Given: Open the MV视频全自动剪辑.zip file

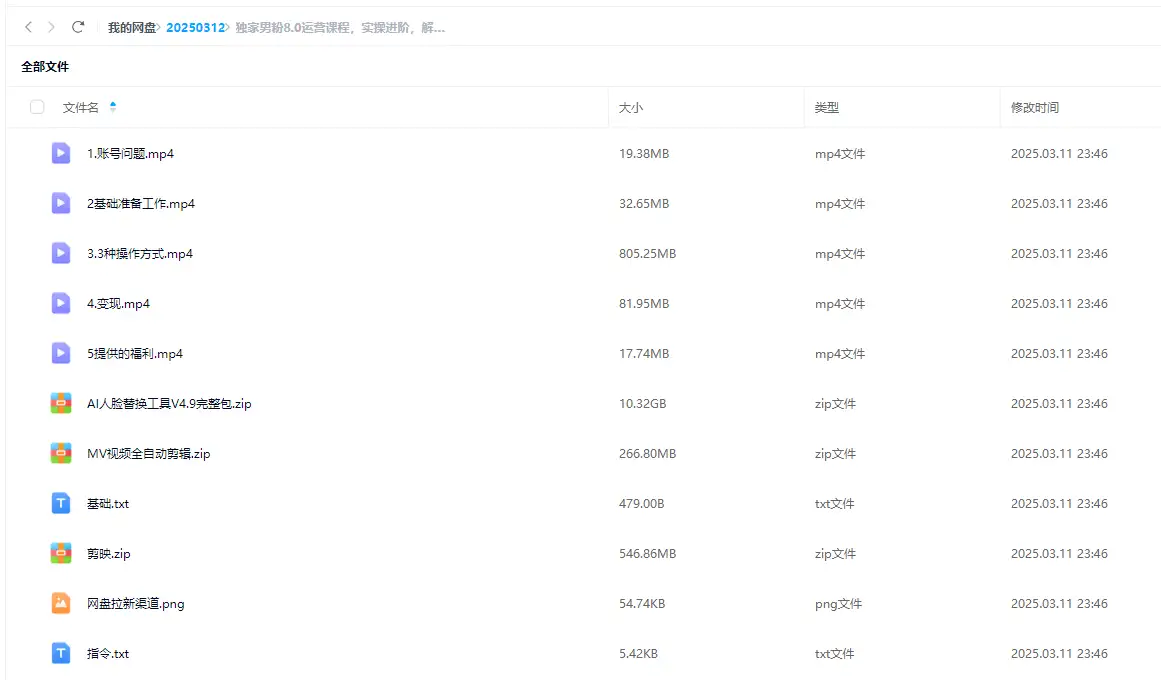Looking at the screenshot, I should click(x=148, y=454).
